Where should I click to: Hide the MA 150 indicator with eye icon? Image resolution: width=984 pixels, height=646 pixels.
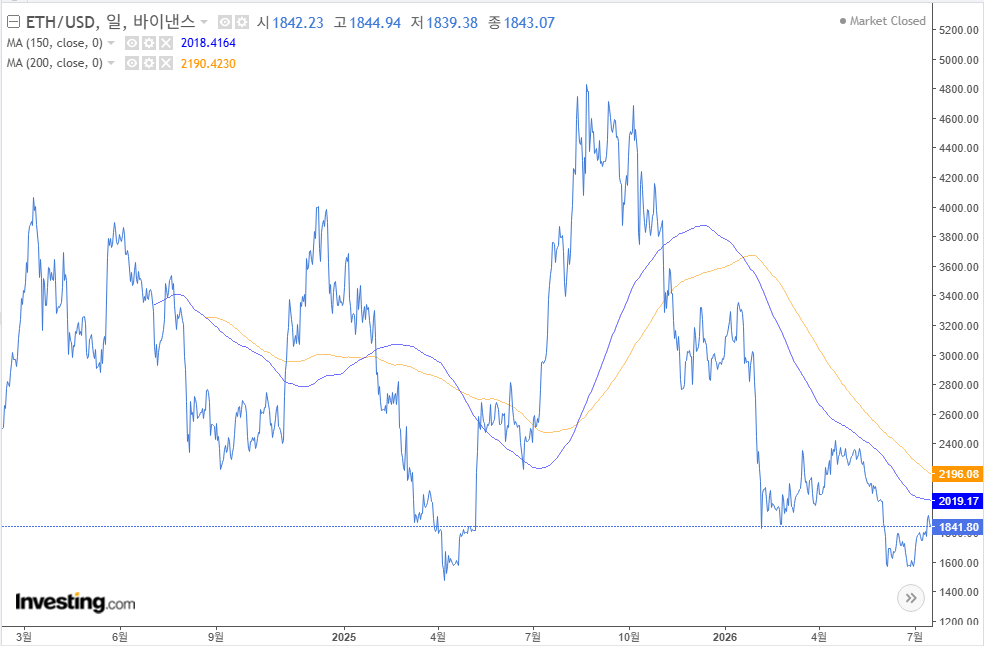(132, 43)
